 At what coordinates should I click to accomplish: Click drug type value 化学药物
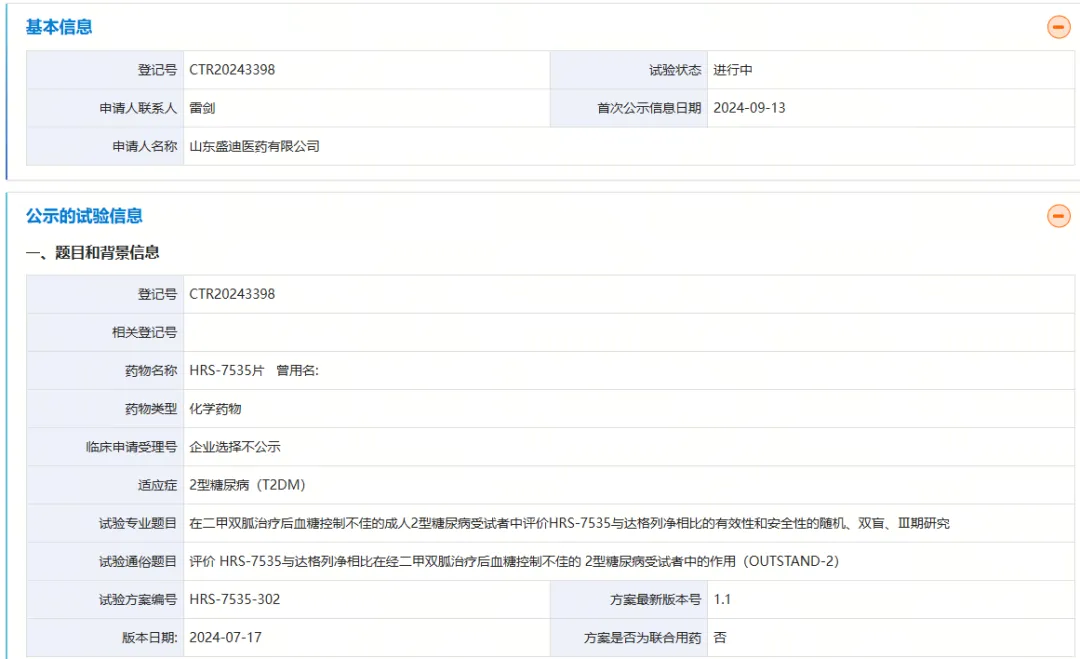[215, 409]
